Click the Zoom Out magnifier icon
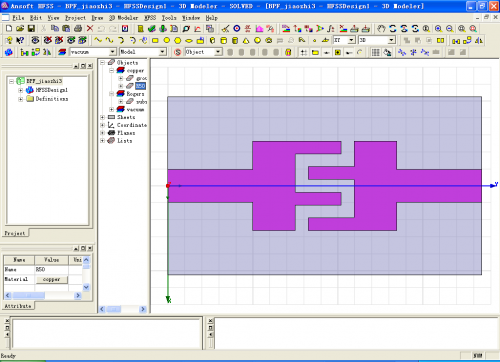This screenshot has height=362, width=500. 450,29
